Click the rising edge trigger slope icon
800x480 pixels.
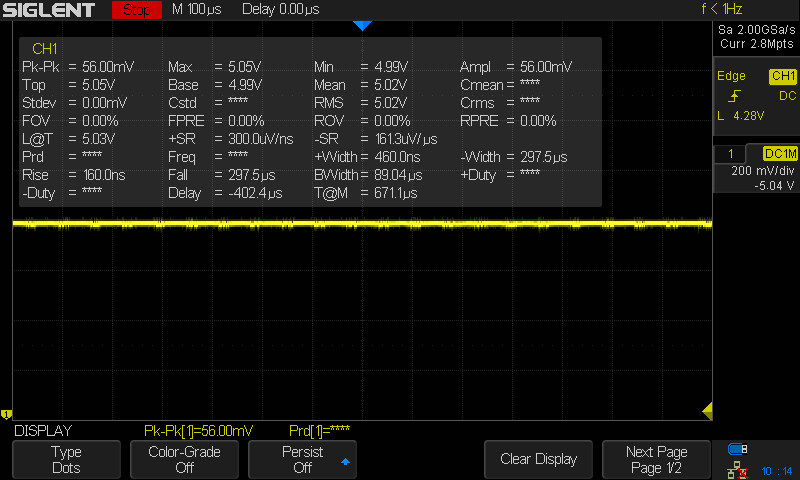735,96
